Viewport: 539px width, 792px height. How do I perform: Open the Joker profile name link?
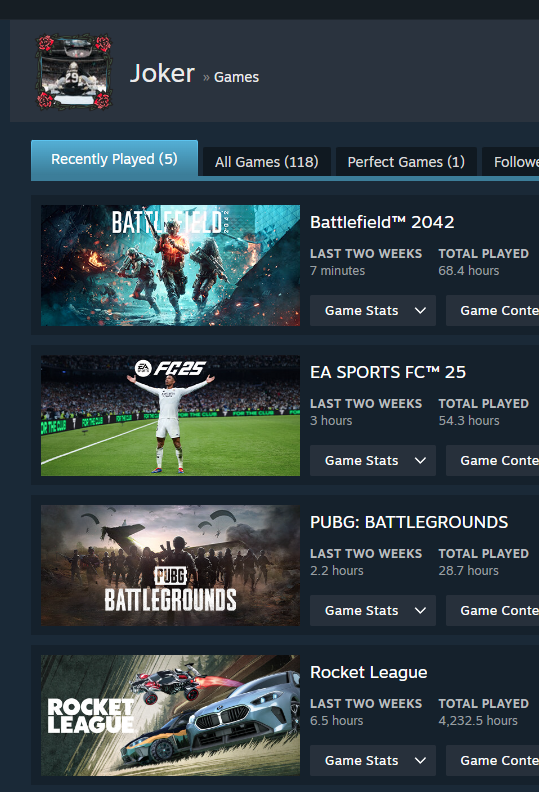click(162, 74)
